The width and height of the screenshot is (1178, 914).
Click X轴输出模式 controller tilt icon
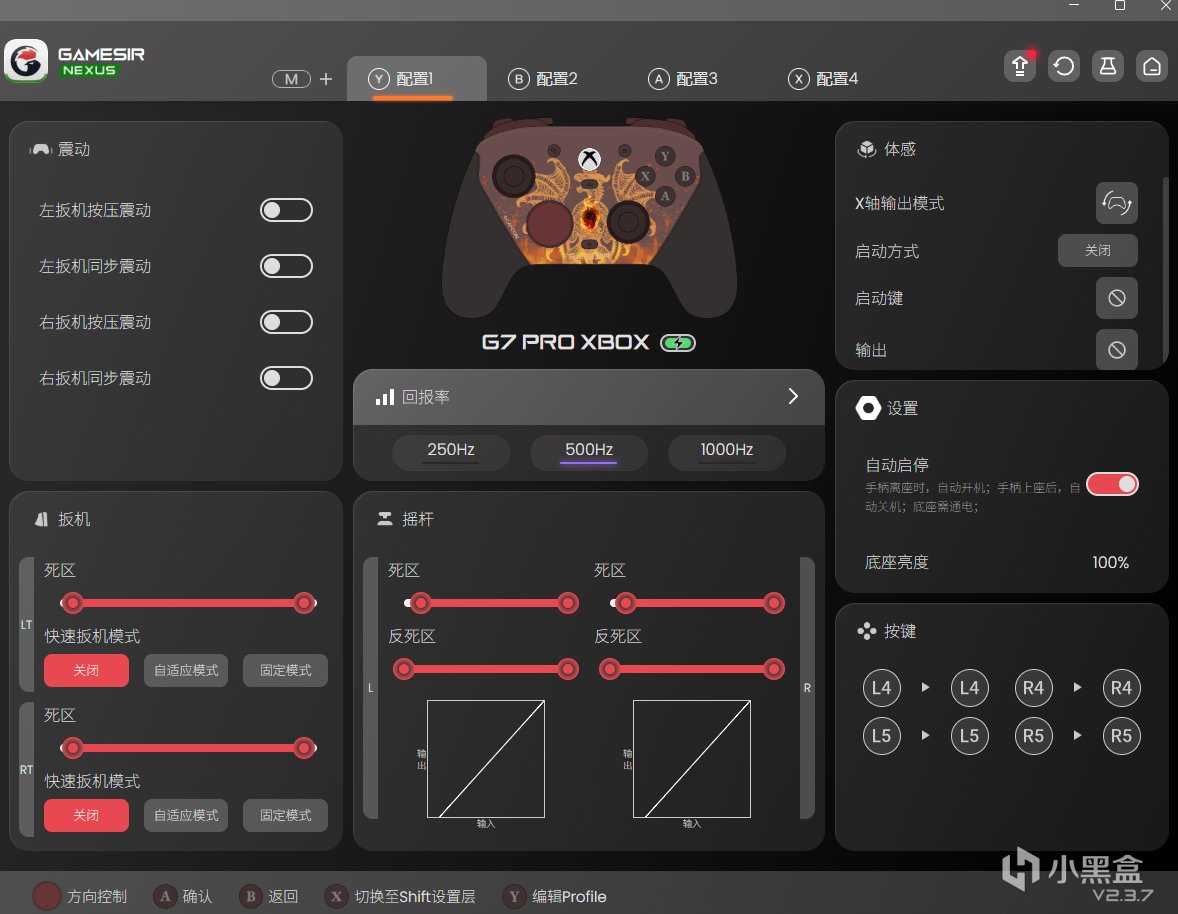point(1116,203)
